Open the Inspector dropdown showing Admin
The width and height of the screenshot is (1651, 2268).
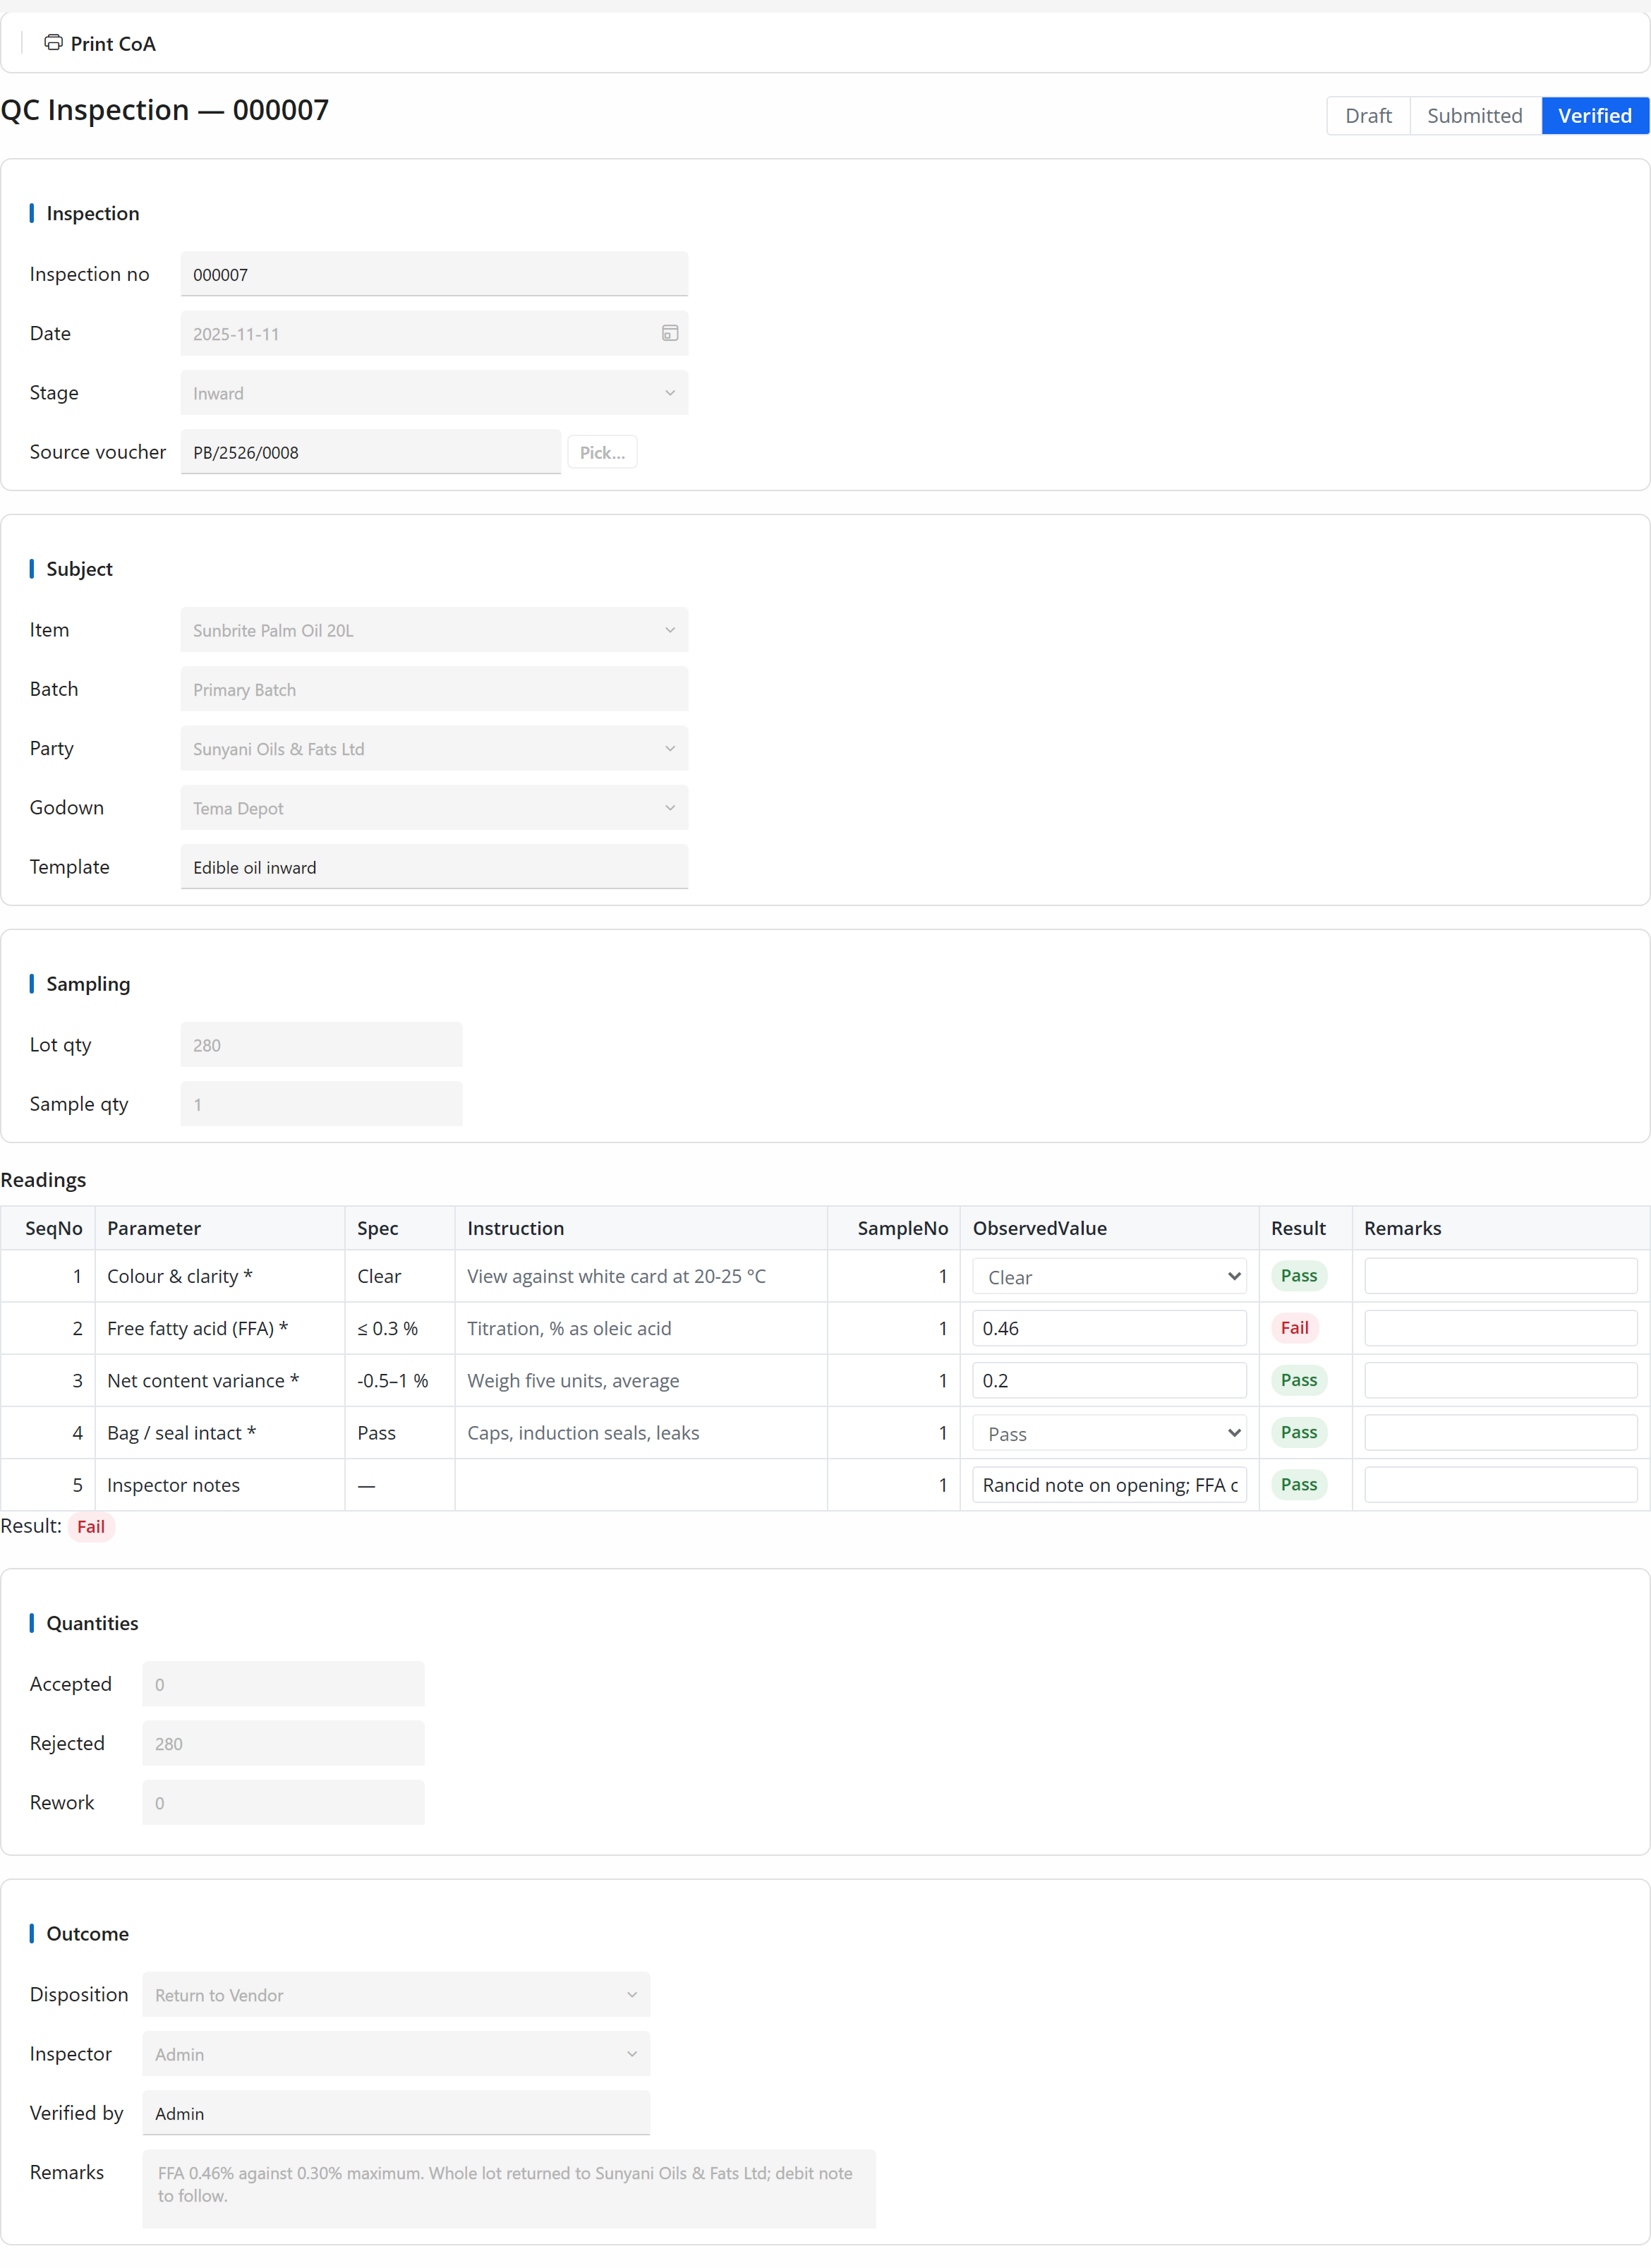tap(396, 2054)
